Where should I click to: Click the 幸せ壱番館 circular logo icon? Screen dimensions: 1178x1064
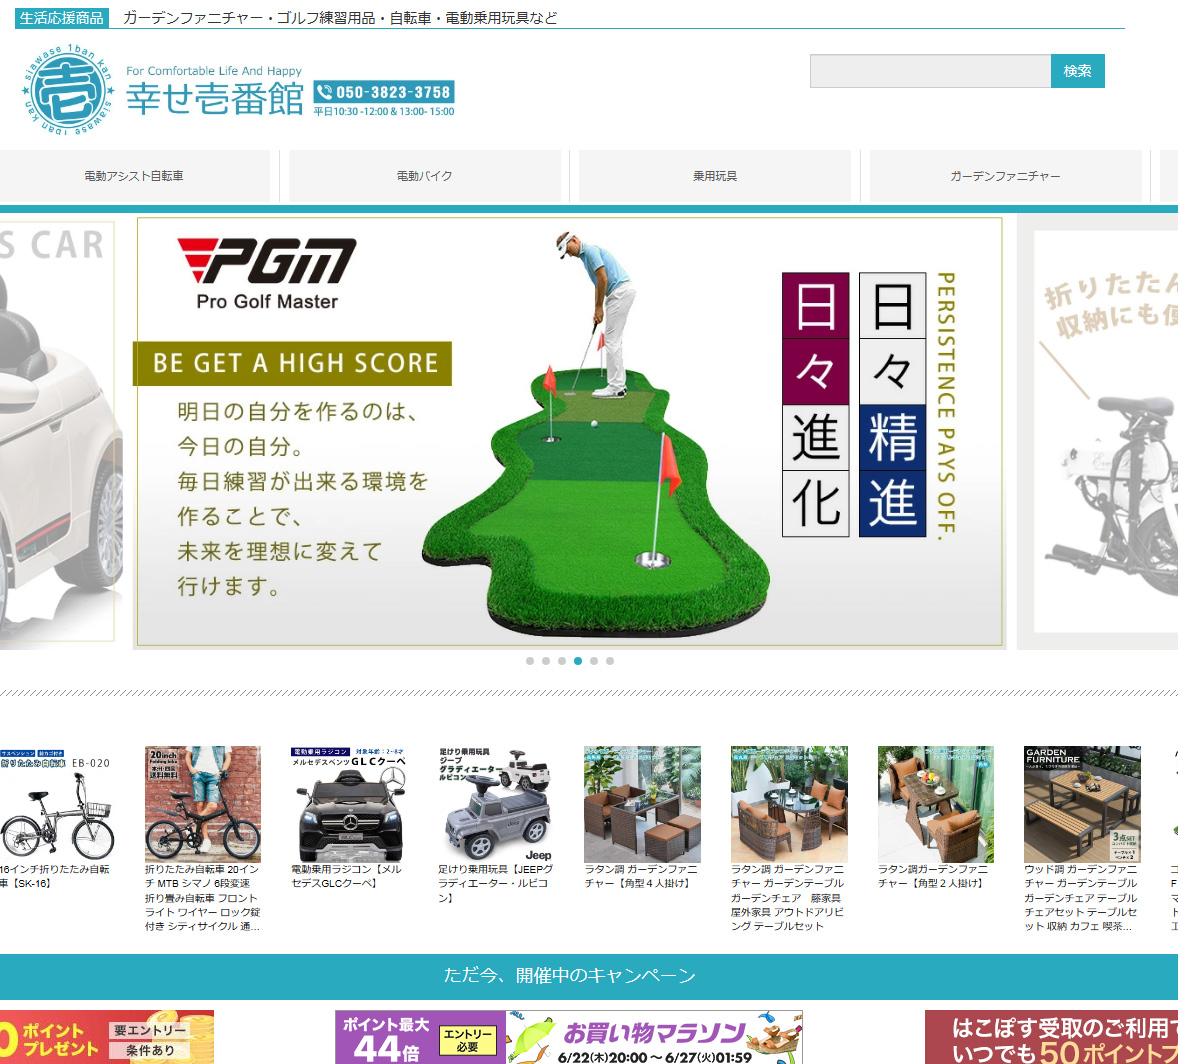click(68, 90)
